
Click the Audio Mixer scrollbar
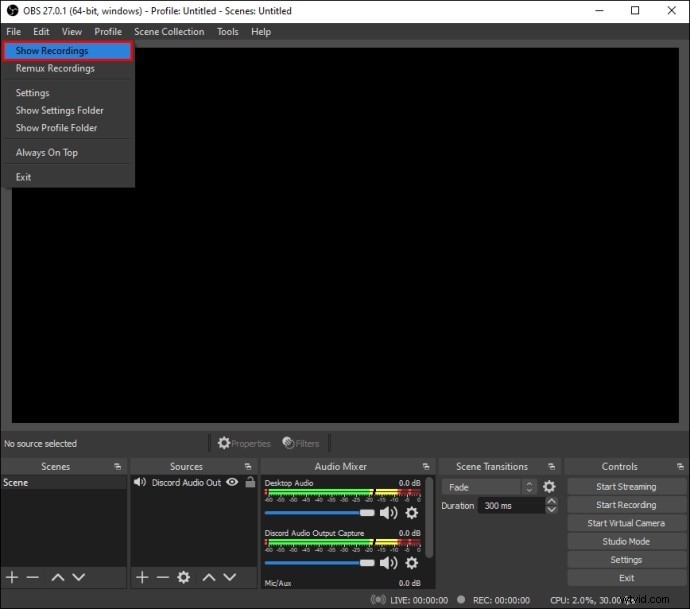click(429, 517)
